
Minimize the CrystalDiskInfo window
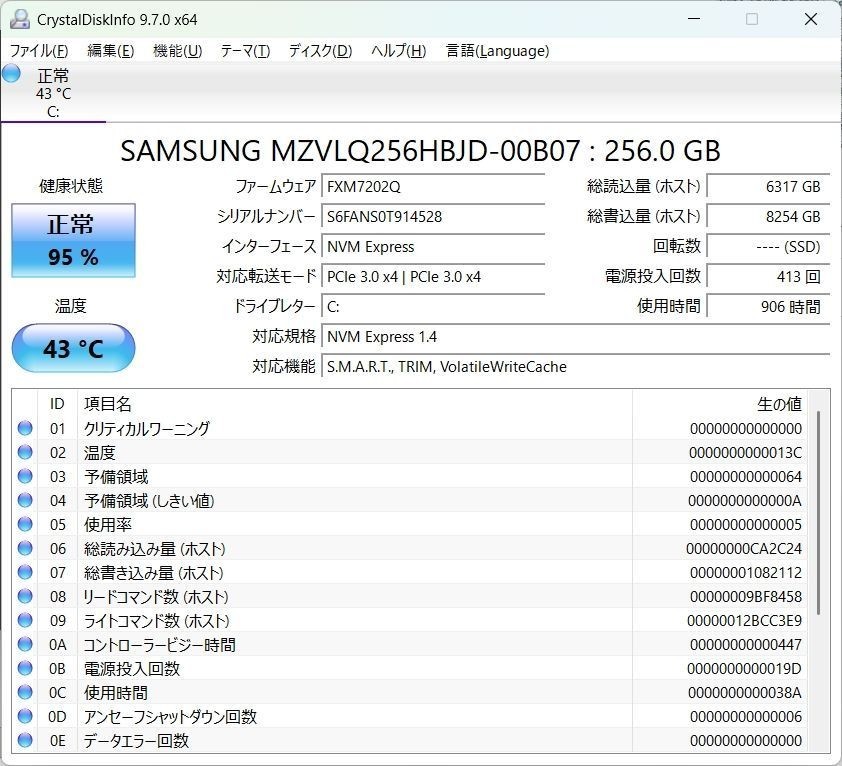(694, 19)
